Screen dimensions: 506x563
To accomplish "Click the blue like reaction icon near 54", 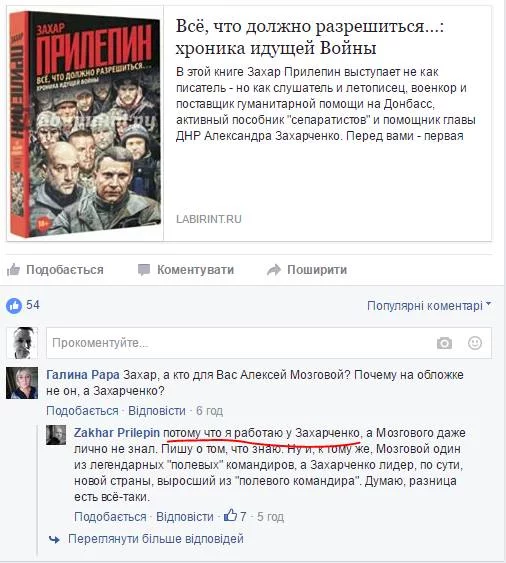I will coord(14,306).
